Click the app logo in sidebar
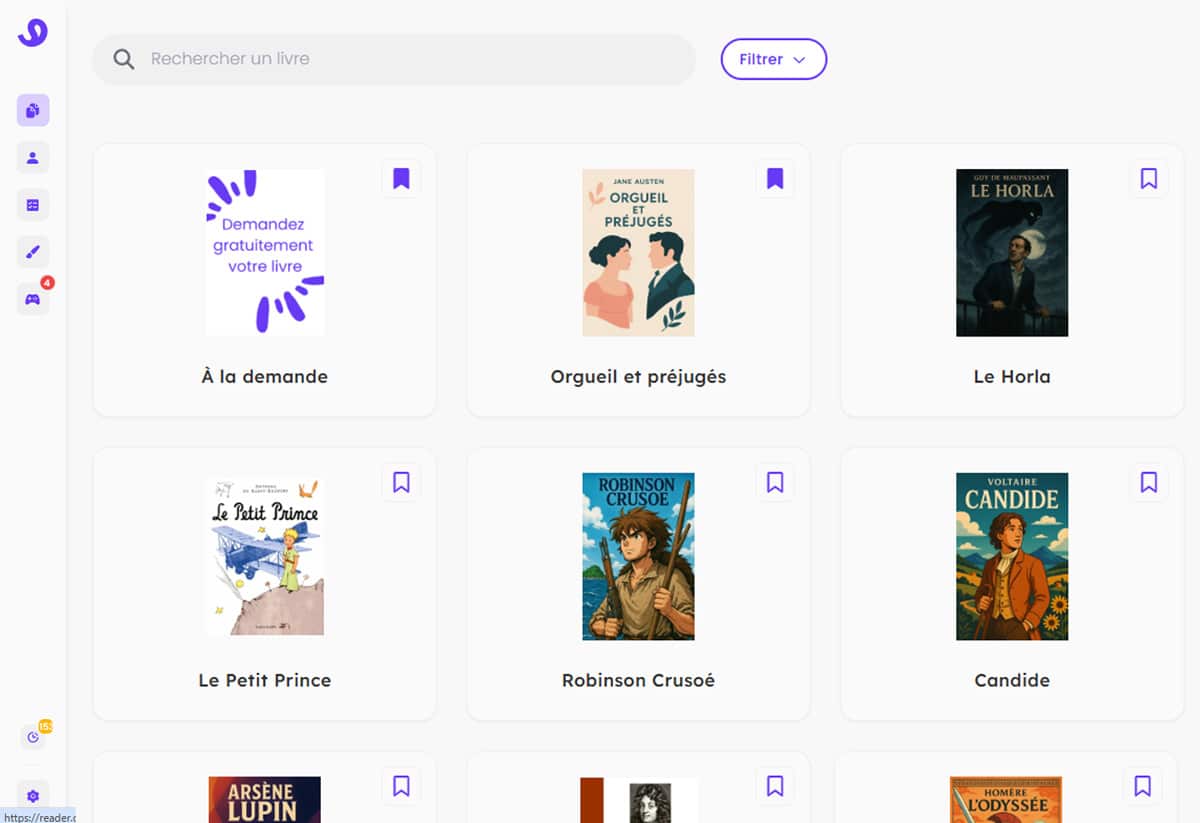This screenshot has height=823, width=1200. [33, 32]
